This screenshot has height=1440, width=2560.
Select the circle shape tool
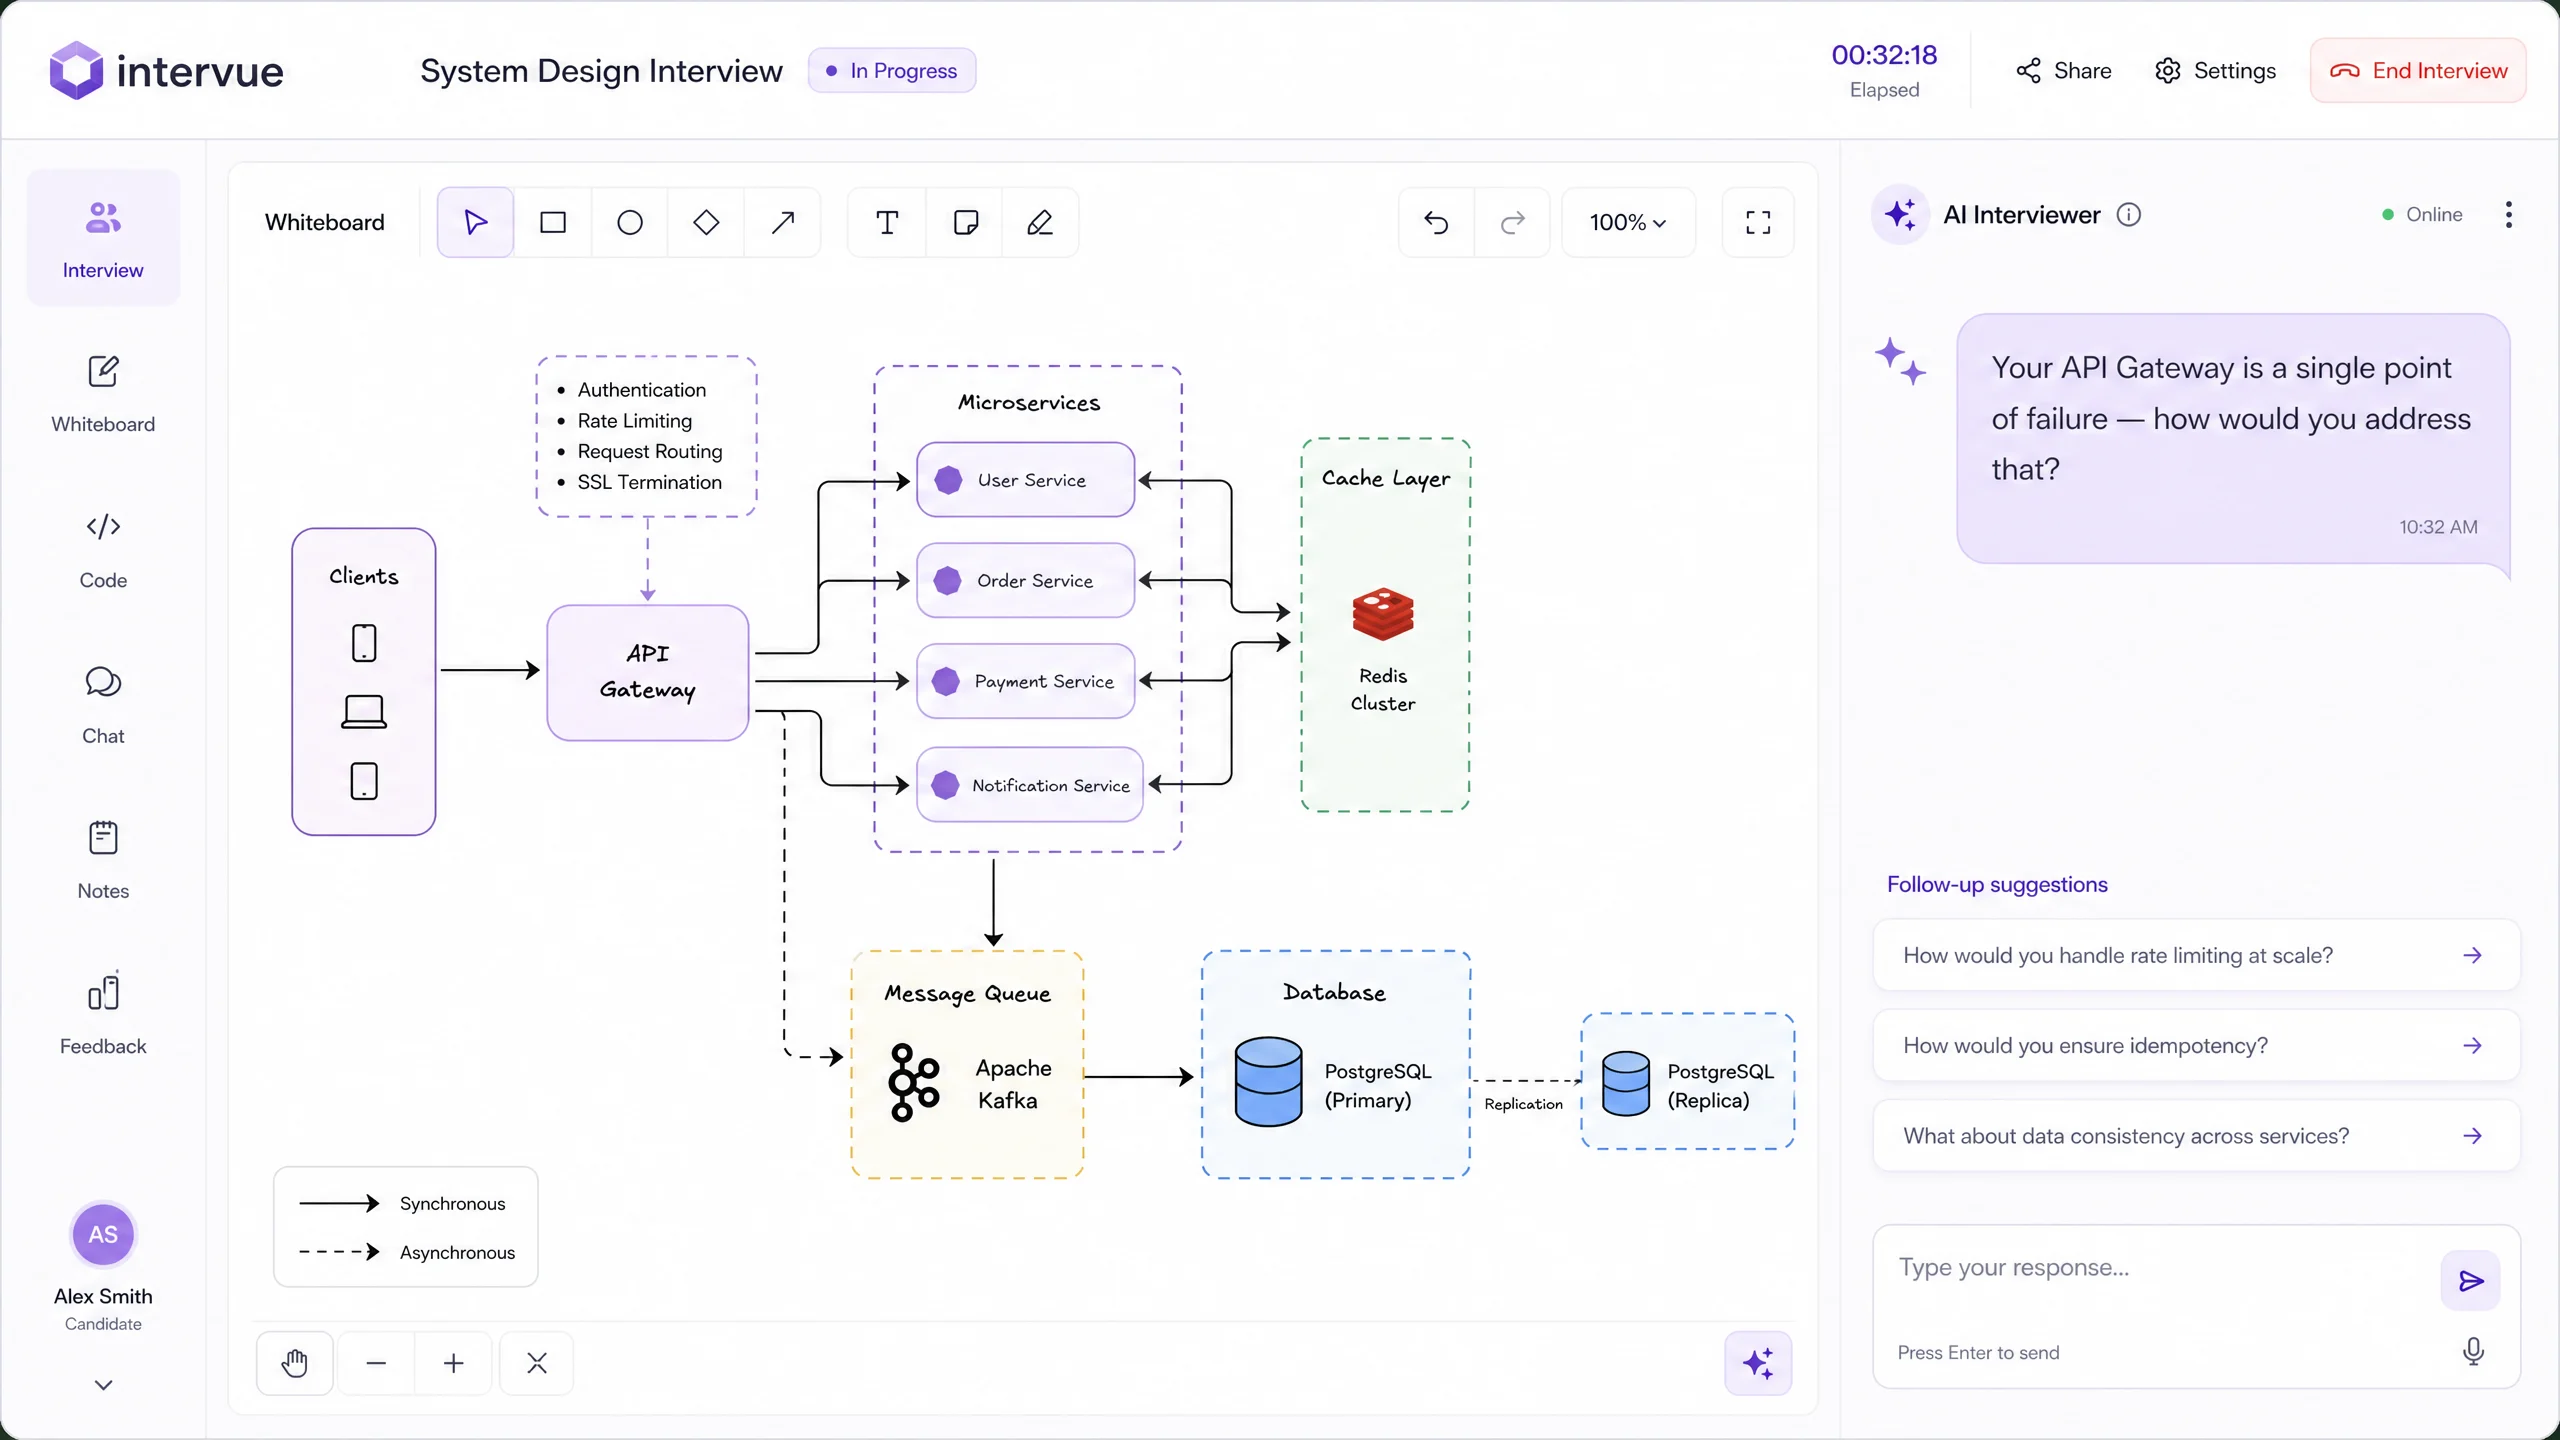click(x=630, y=222)
